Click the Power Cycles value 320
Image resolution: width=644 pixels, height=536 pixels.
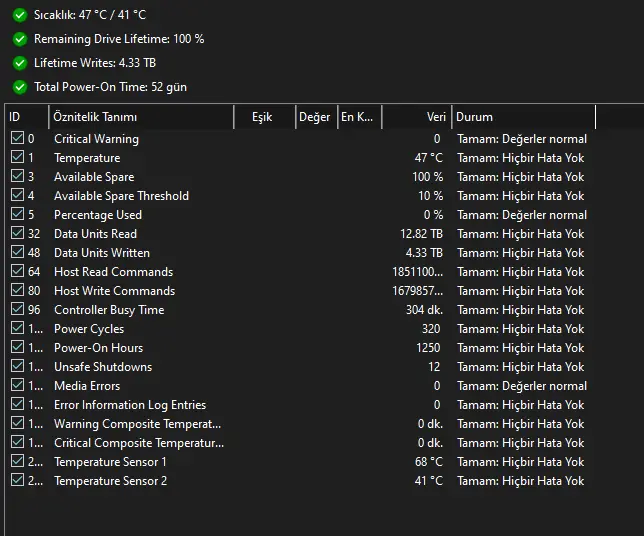[431, 329]
